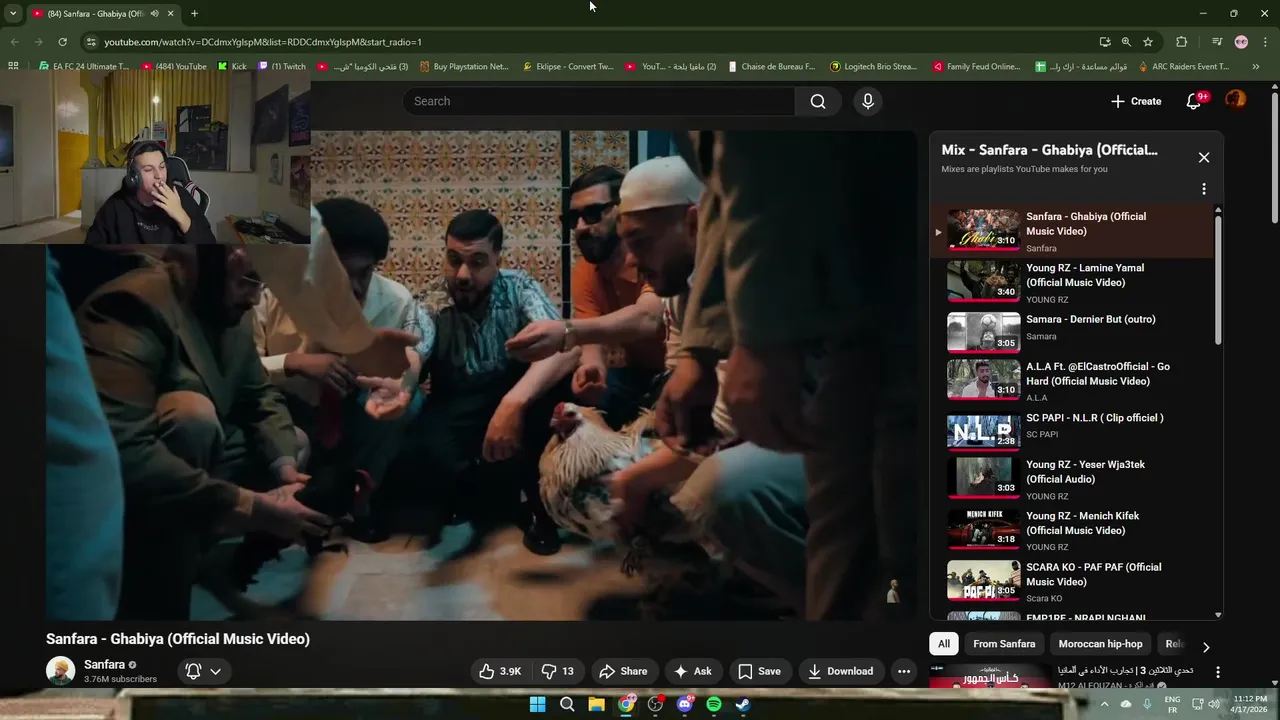Reload the page in Chrome
1280x720 pixels.
pos(62,42)
